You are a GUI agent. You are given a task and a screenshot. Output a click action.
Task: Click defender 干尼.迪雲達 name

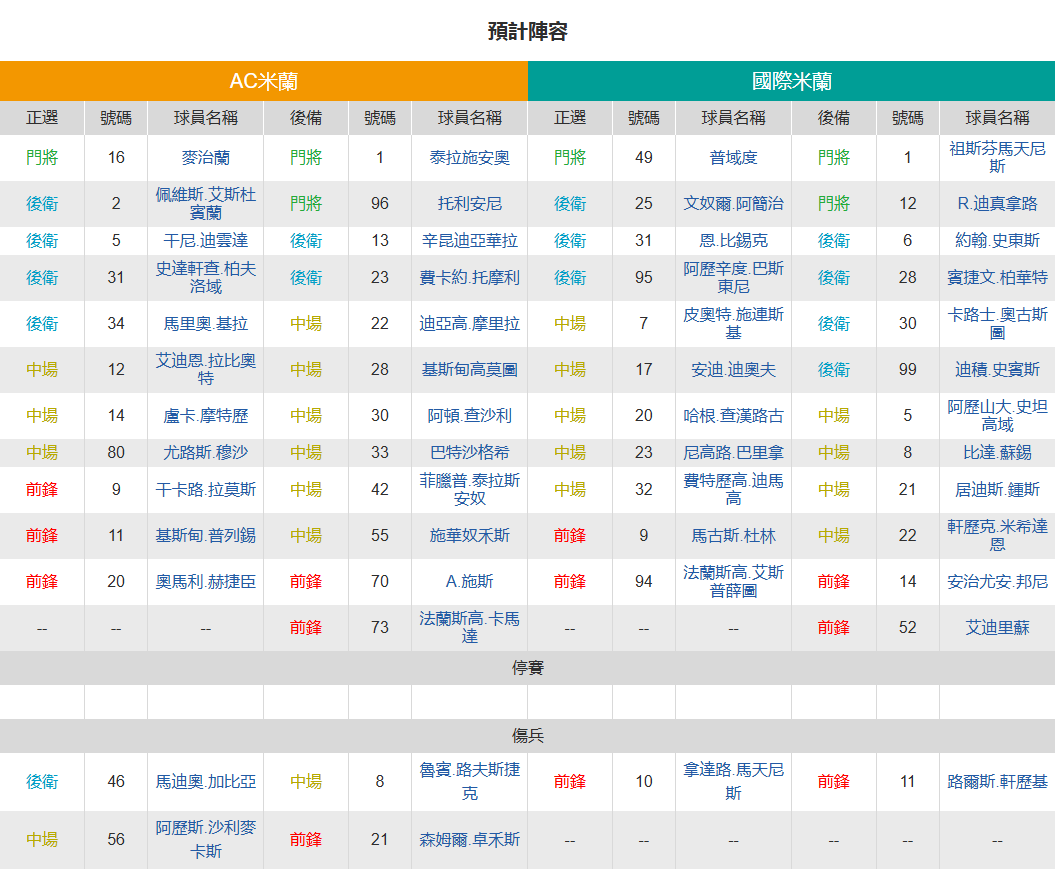click(x=205, y=240)
